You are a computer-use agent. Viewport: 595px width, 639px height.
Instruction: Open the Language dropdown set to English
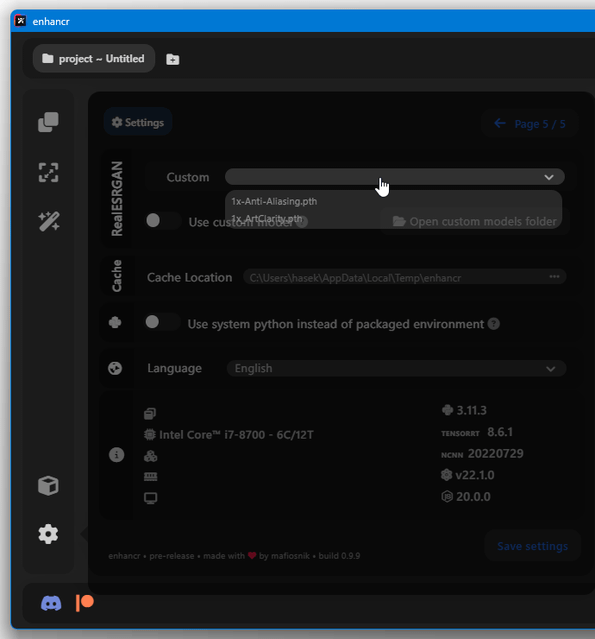[x=396, y=368]
